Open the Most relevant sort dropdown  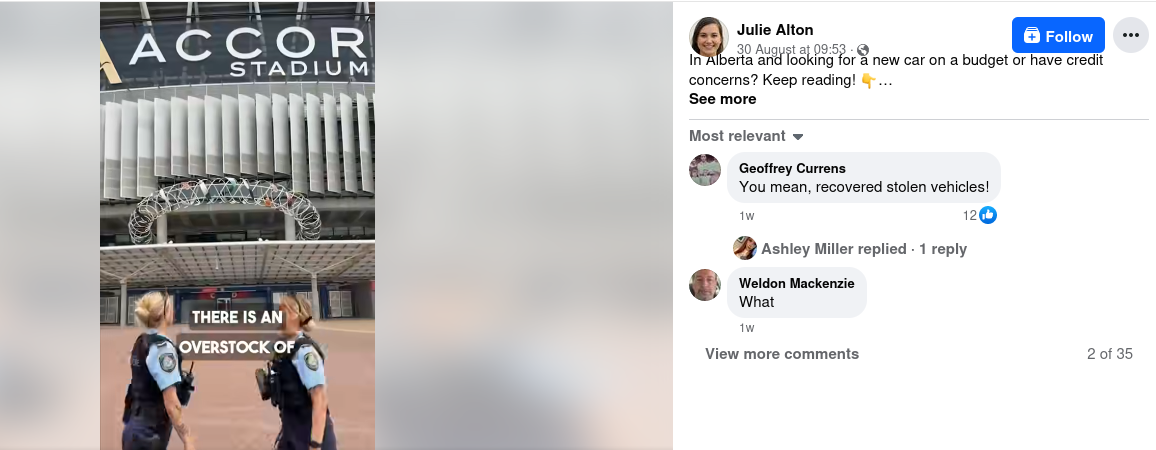[x=745, y=136]
